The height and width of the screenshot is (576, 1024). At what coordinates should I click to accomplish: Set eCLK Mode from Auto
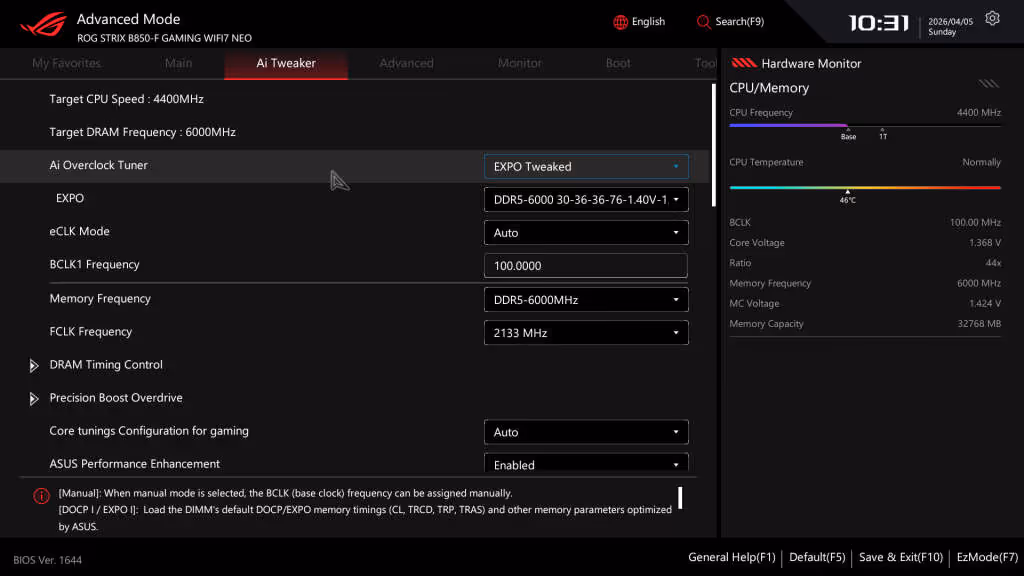click(585, 231)
